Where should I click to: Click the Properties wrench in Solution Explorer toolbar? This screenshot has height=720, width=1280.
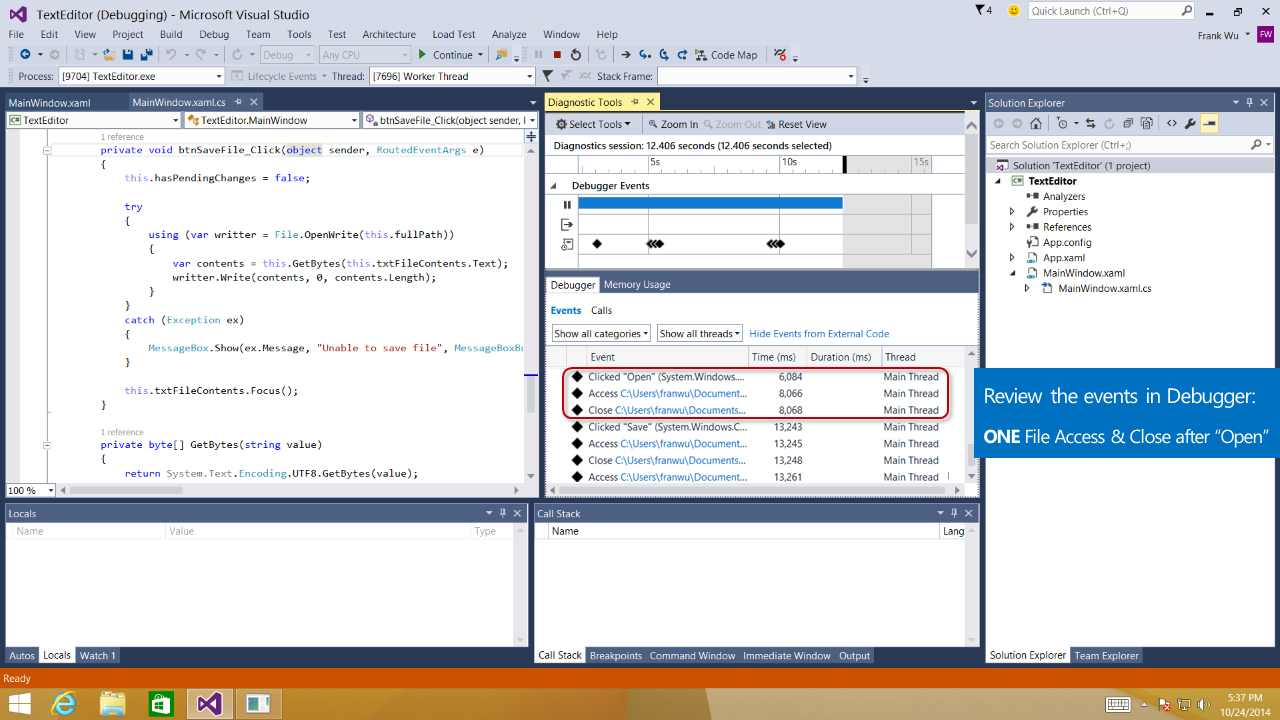pyautogui.click(x=1190, y=124)
